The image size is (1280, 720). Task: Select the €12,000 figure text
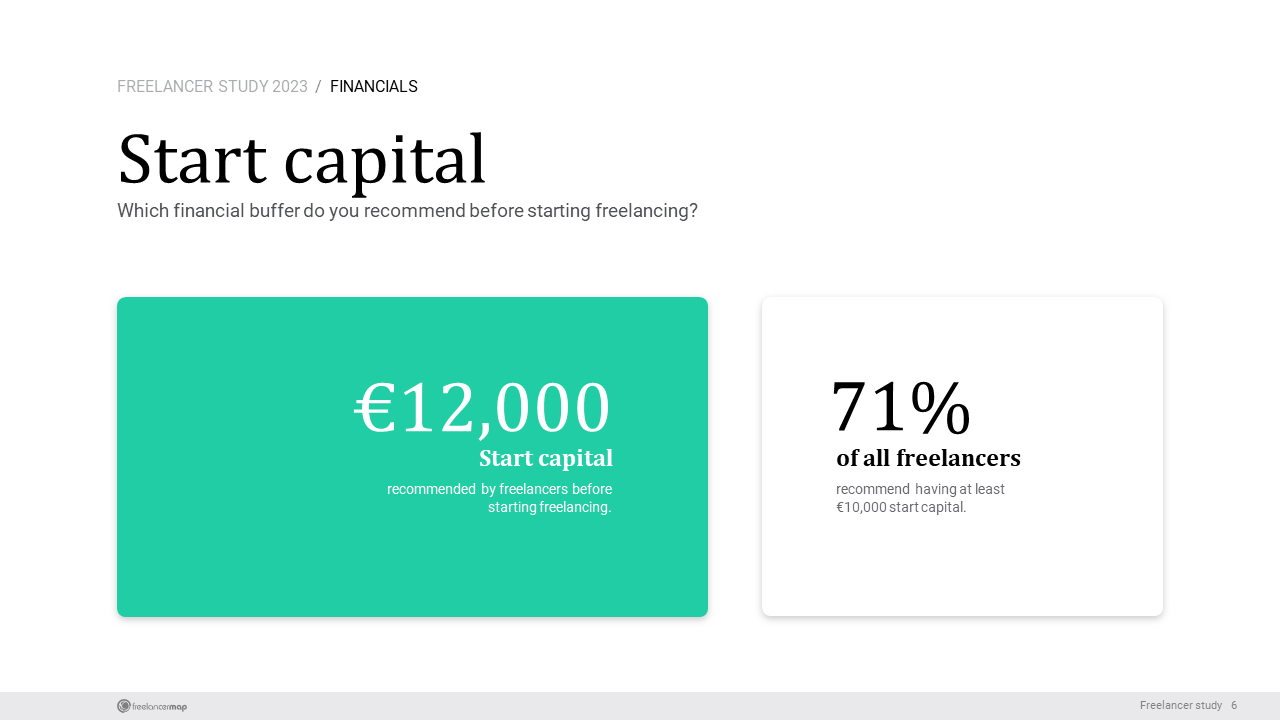click(482, 408)
